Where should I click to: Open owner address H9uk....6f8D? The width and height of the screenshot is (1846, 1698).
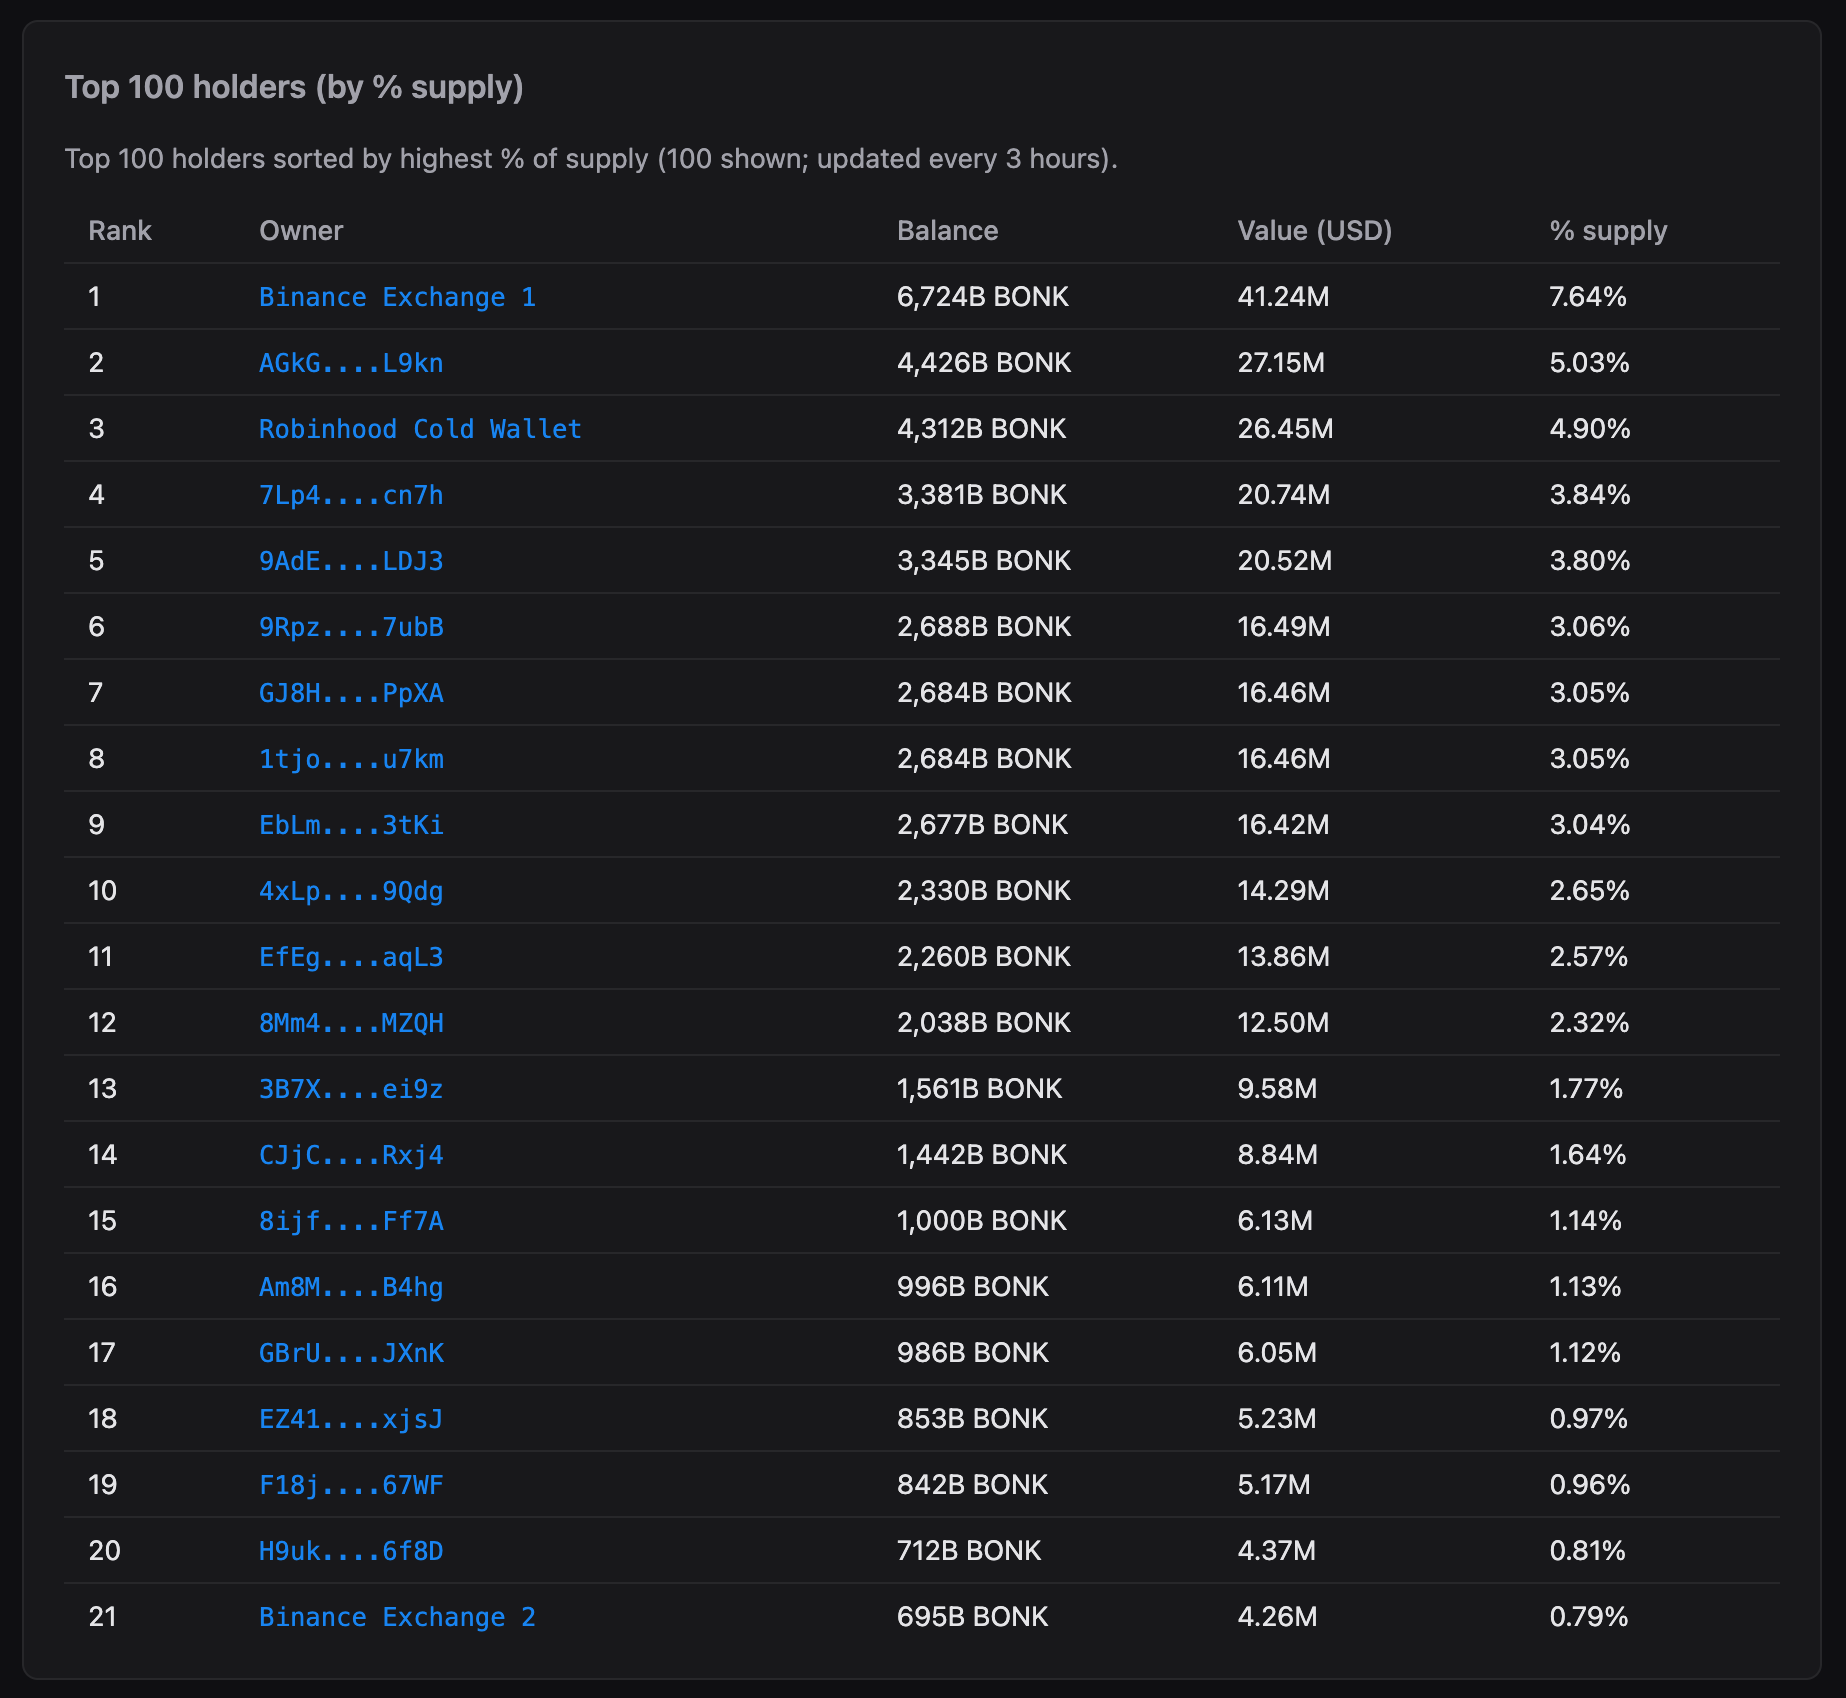(351, 1551)
